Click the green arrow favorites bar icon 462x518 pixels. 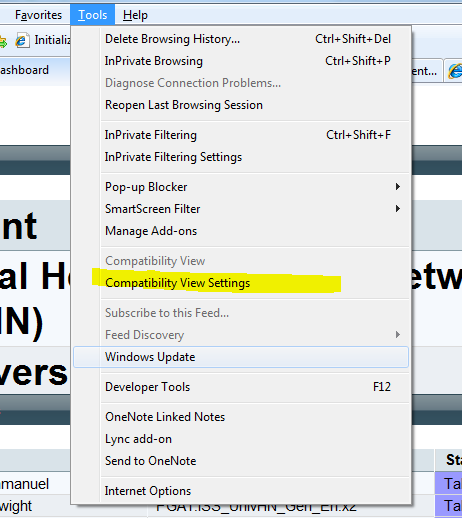(x=3, y=42)
